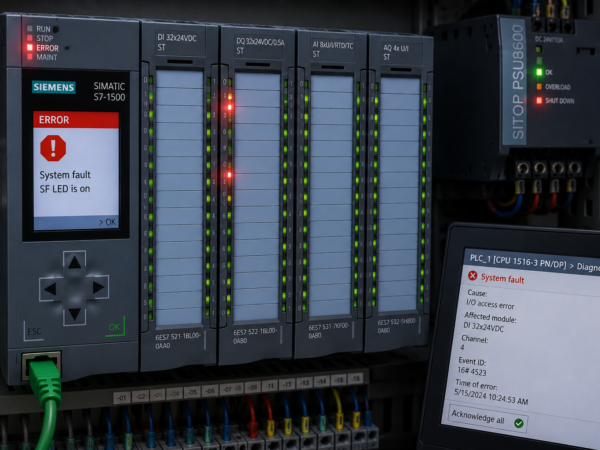This screenshot has width=600, height=450.
Task: Click the red ERROR status LED
Action: pyautogui.click(x=30, y=47)
